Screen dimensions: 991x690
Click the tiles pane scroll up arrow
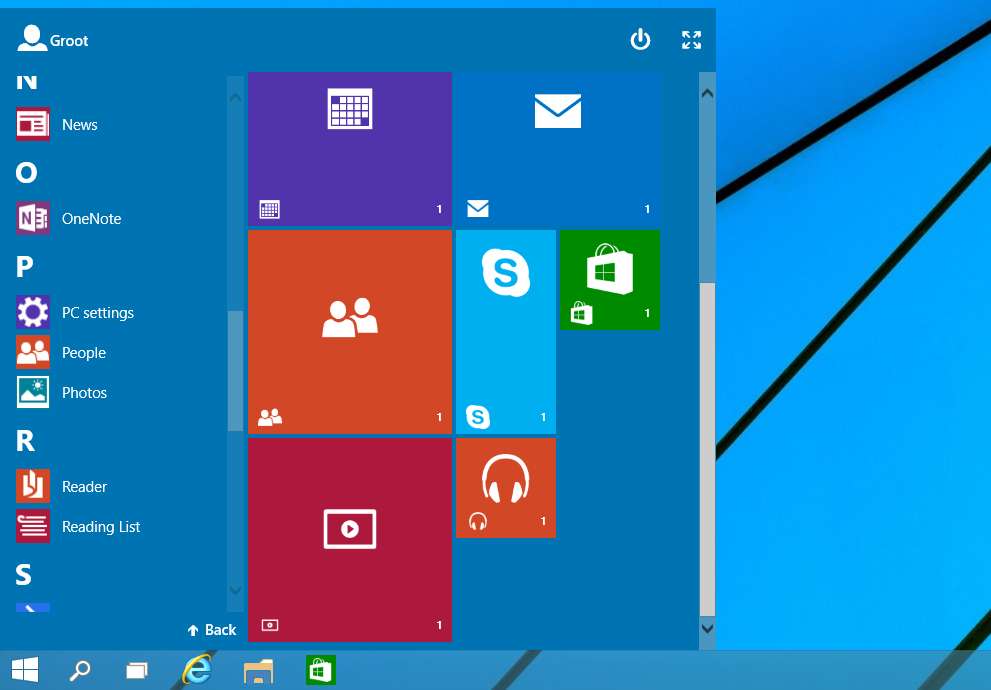point(707,93)
